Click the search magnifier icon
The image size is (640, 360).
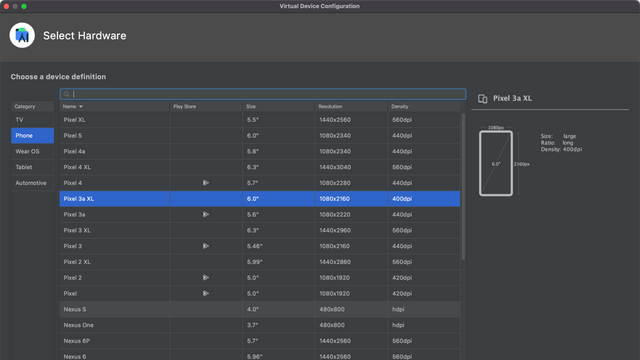click(x=67, y=94)
